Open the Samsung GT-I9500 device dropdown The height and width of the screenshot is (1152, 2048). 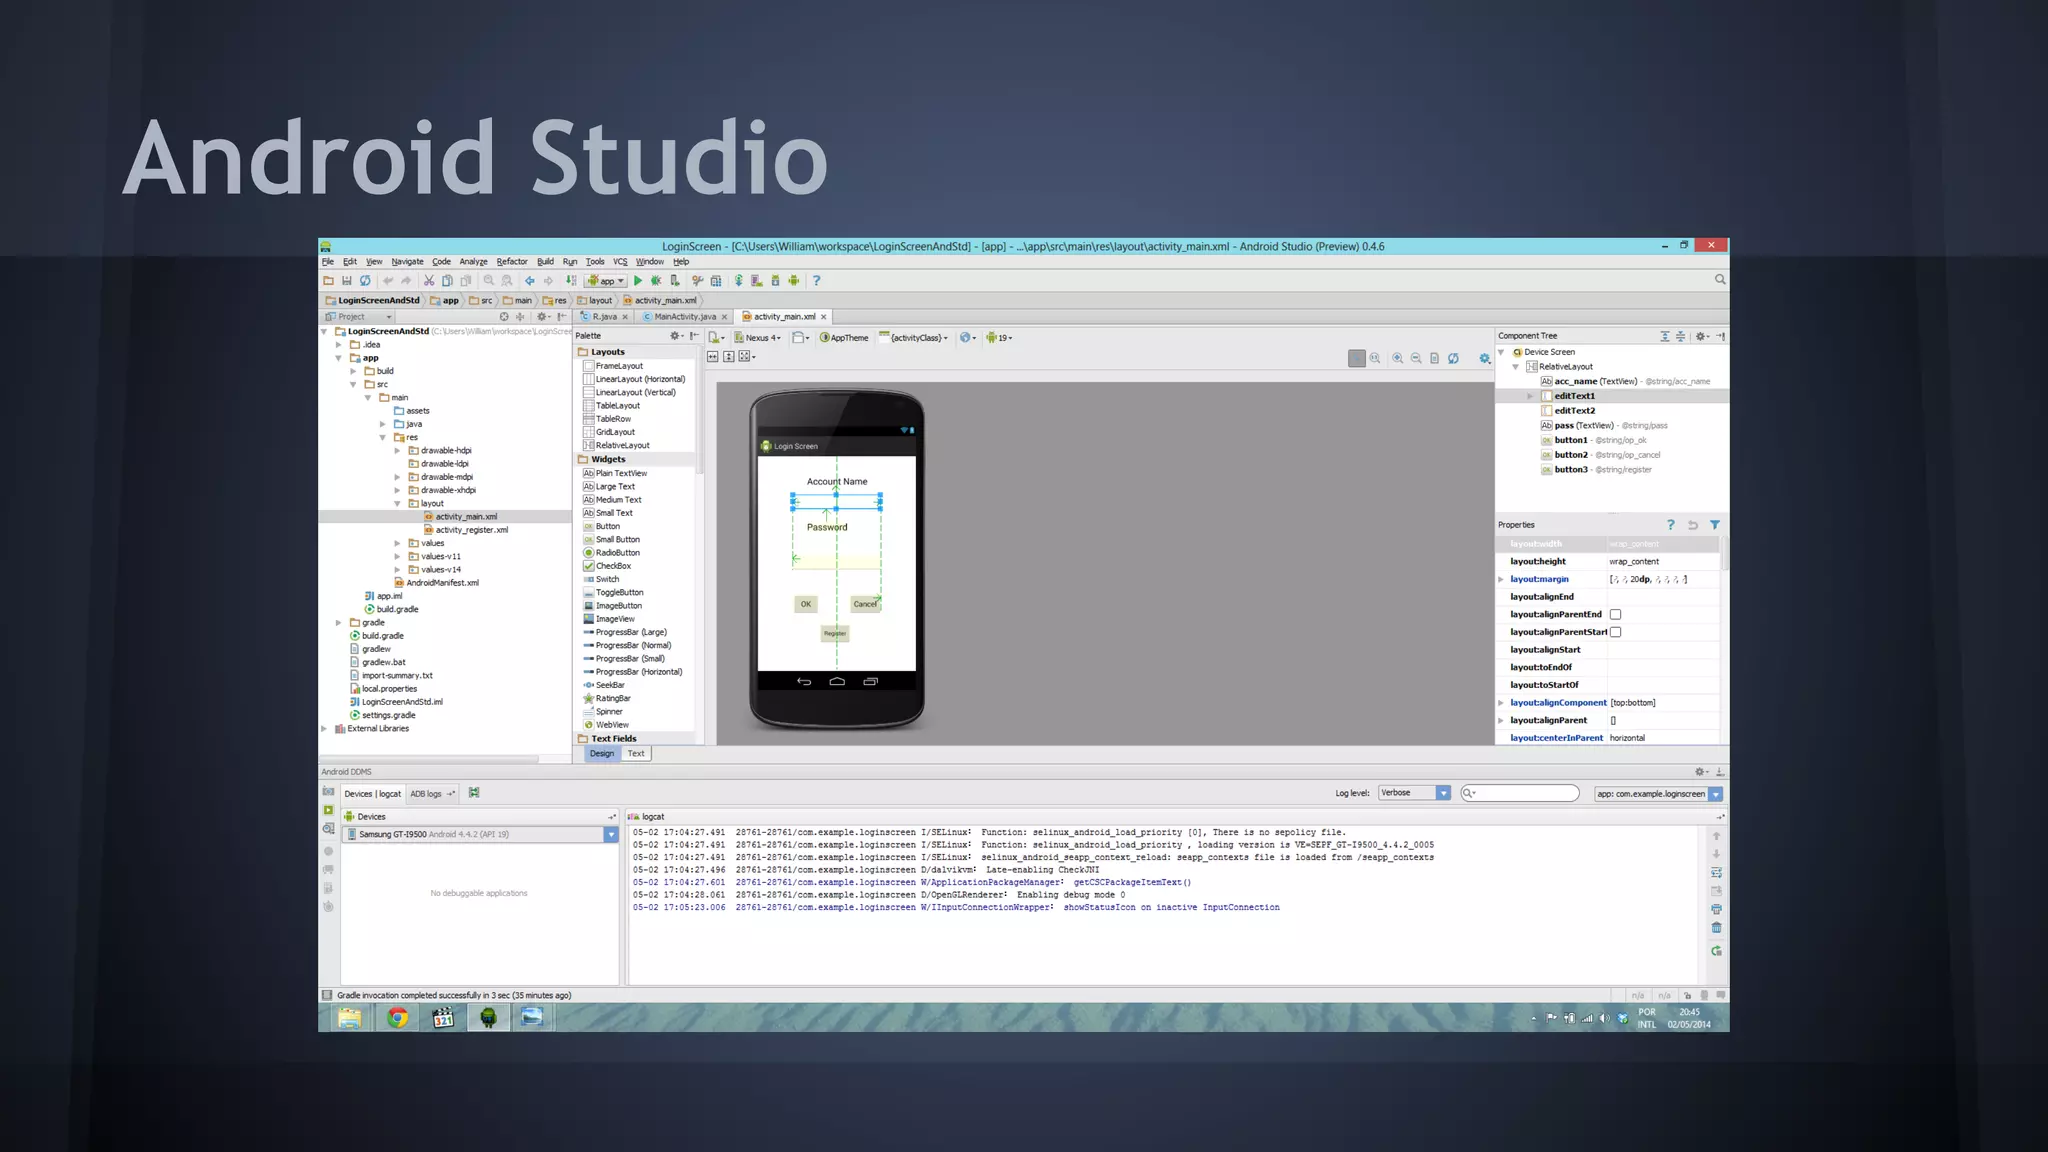pyautogui.click(x=480, y=834)
